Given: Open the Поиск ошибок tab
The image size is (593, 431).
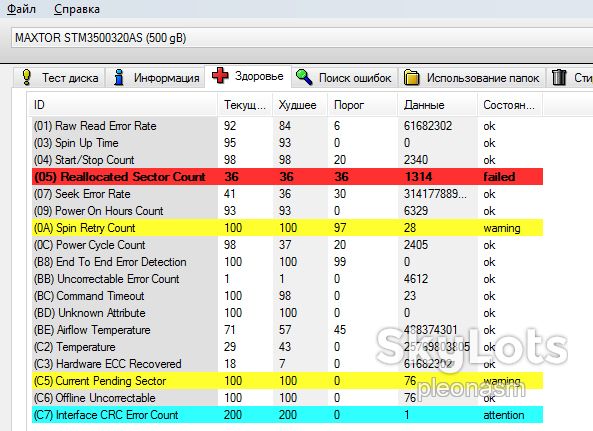Looking at the screenshot, I should 345,78.
